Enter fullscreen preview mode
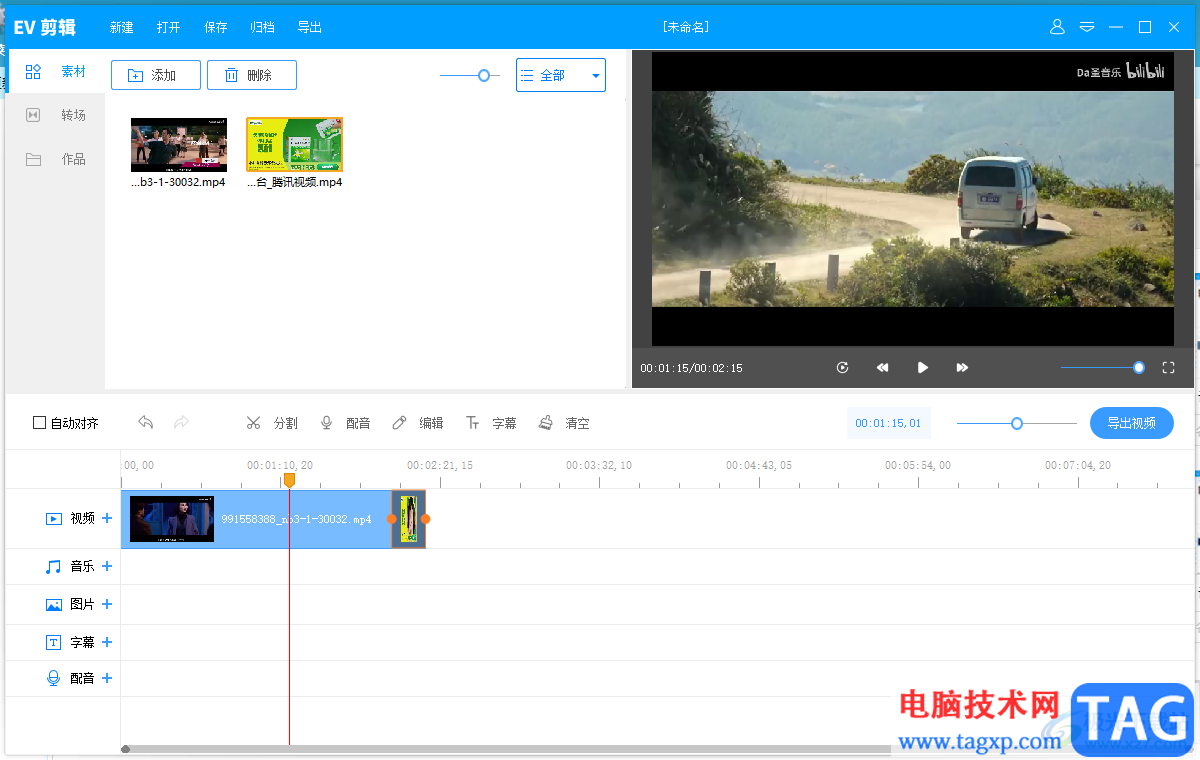1200x760 pixels. point(1168,368)
